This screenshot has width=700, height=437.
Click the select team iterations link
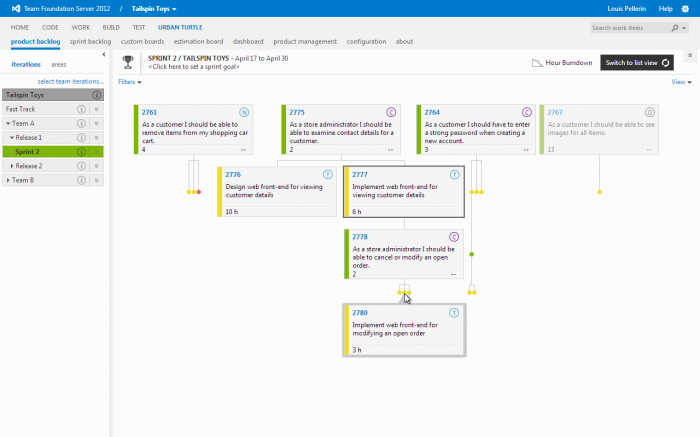[71, 82]
